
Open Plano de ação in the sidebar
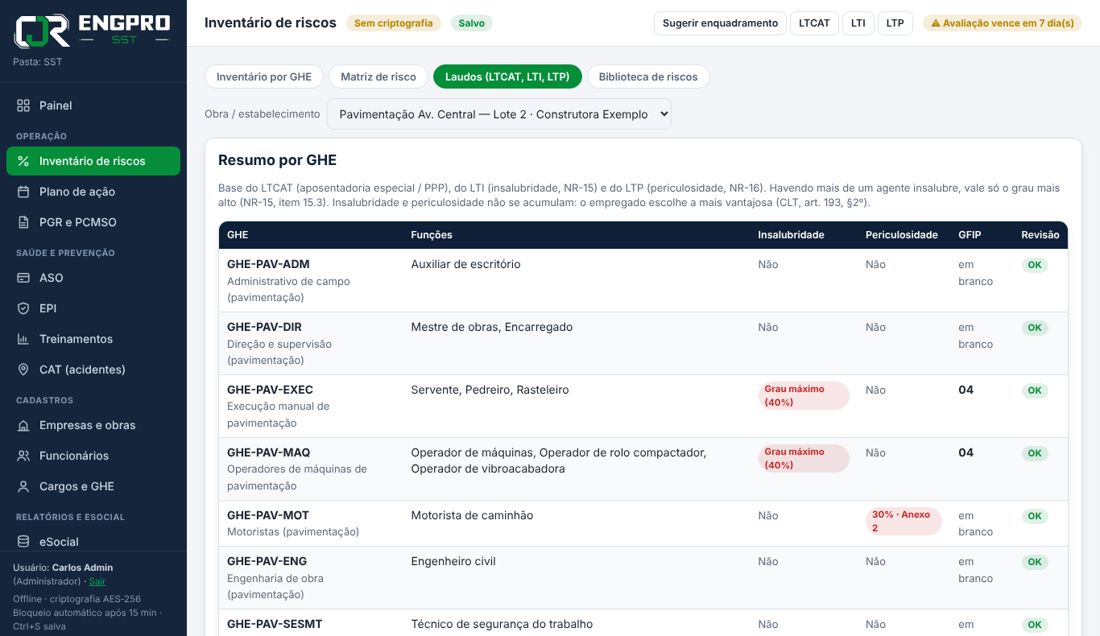tap(93, 191)
